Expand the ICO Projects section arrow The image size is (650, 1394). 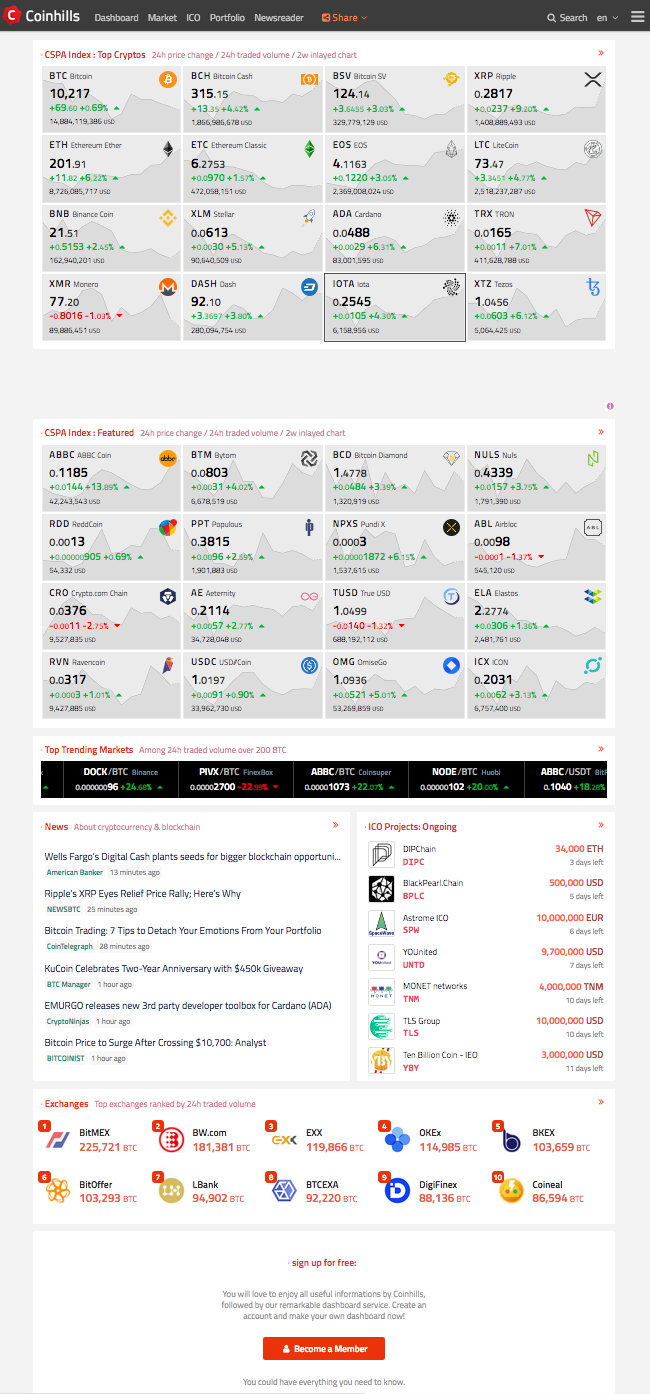tap(601, 826)
